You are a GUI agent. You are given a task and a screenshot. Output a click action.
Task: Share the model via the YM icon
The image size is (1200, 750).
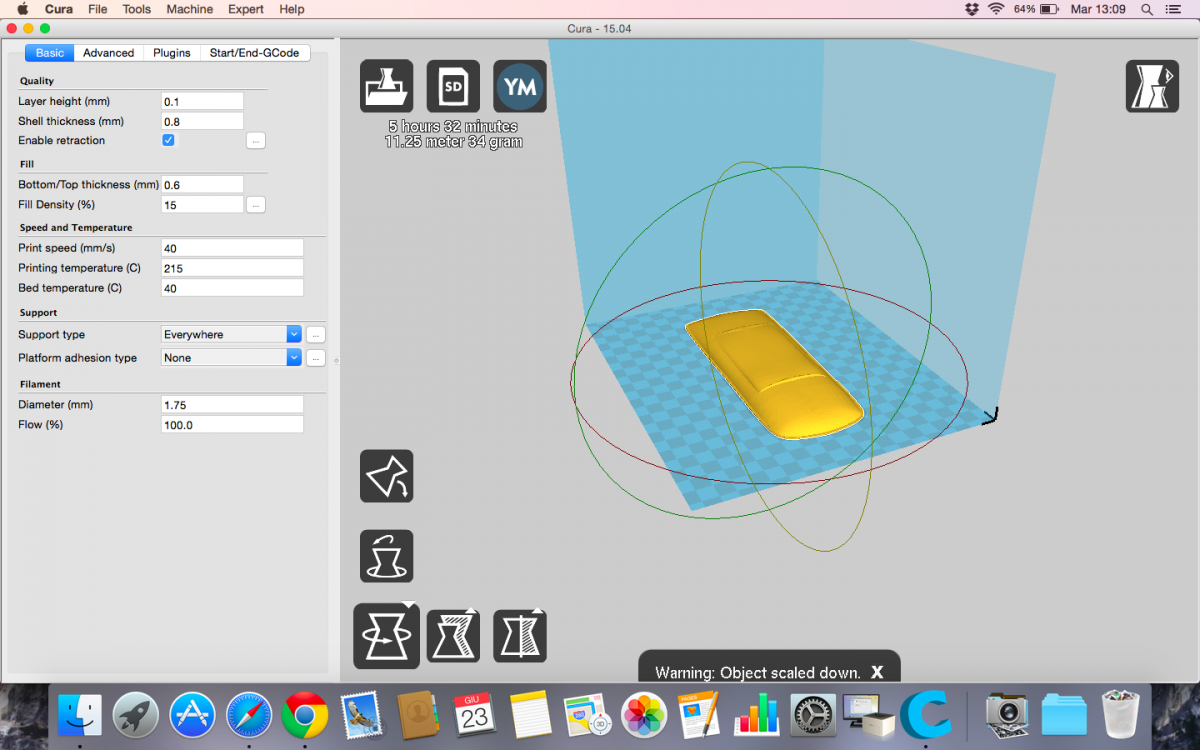tap(520, 86)
